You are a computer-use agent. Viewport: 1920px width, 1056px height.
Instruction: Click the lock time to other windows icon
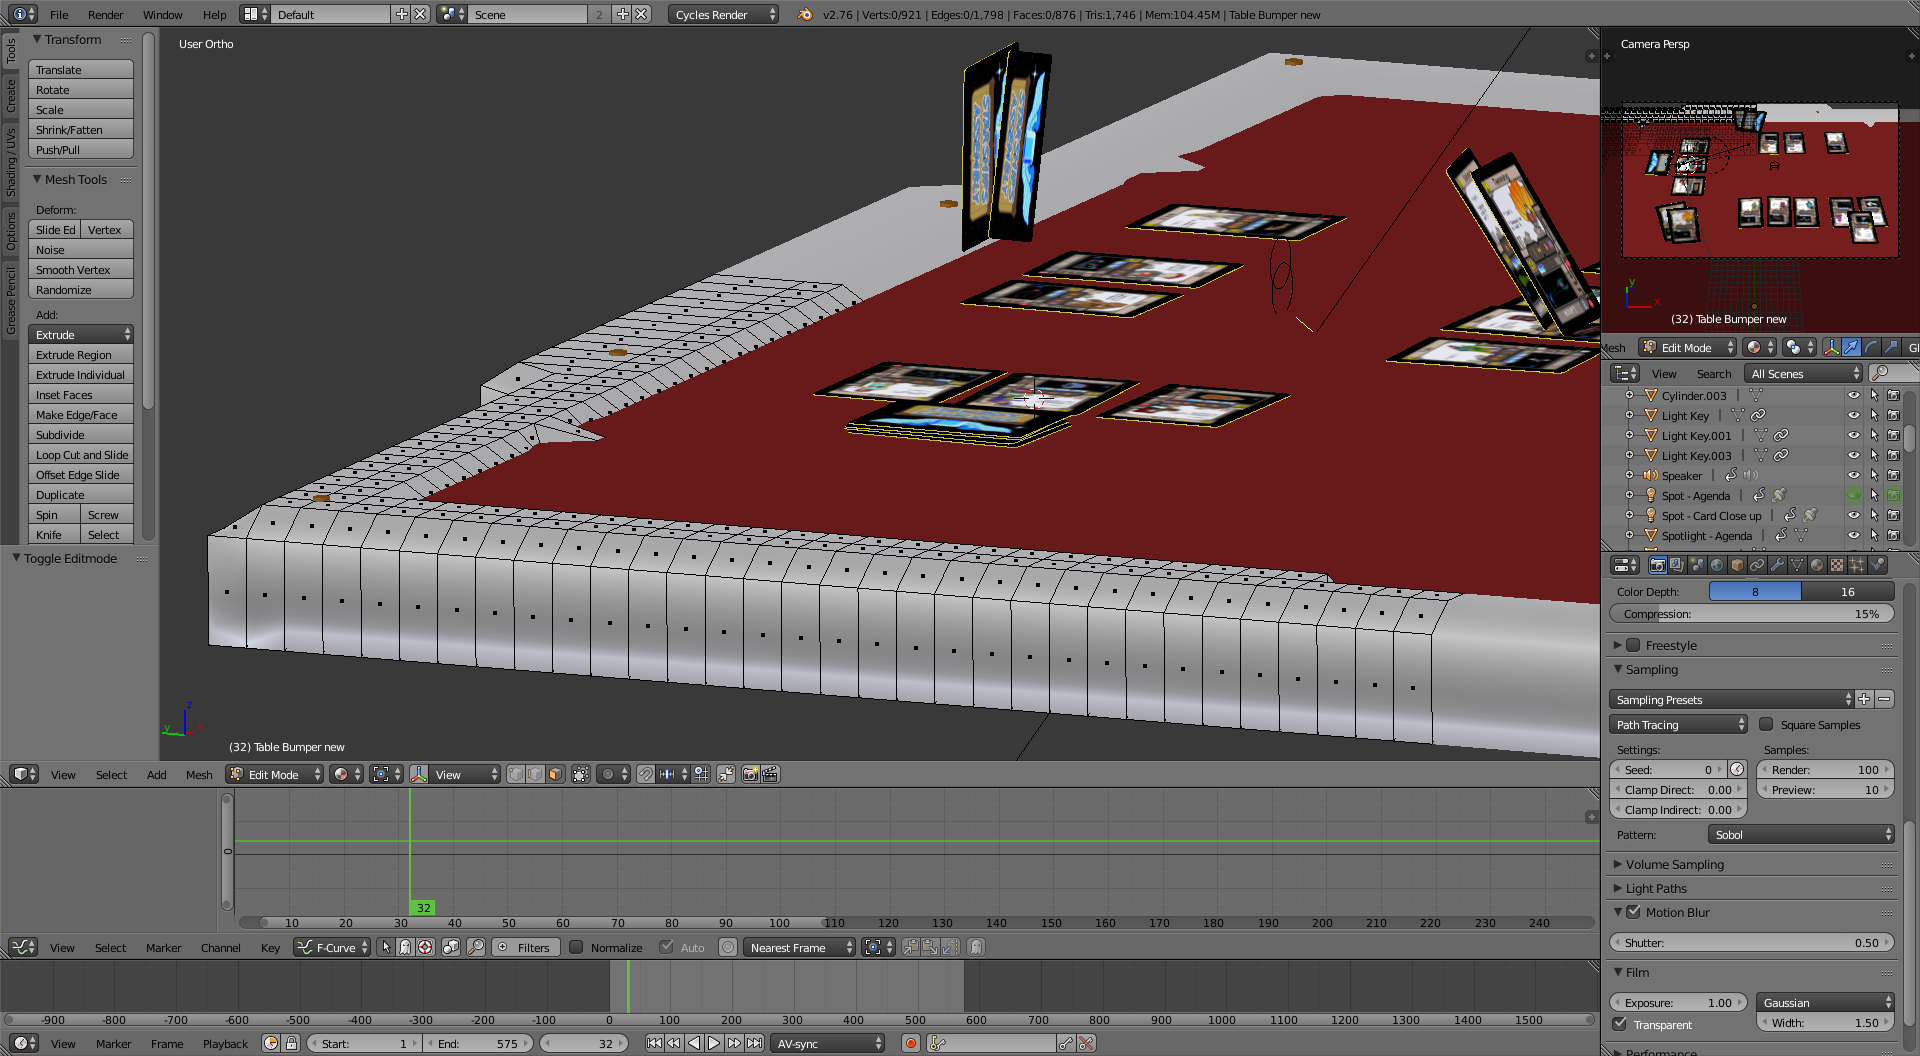(291, 1043)
